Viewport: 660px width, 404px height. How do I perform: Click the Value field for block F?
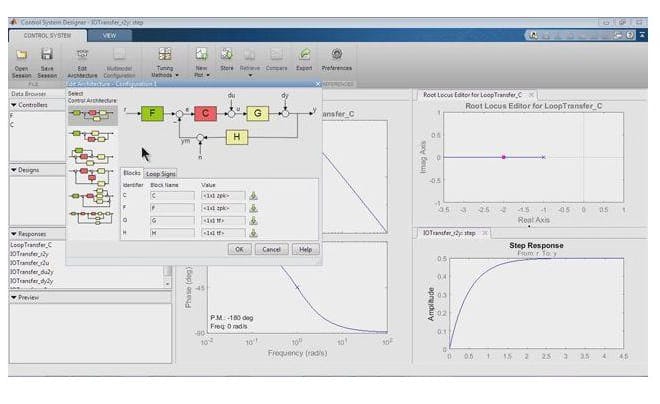pos(223,208)
